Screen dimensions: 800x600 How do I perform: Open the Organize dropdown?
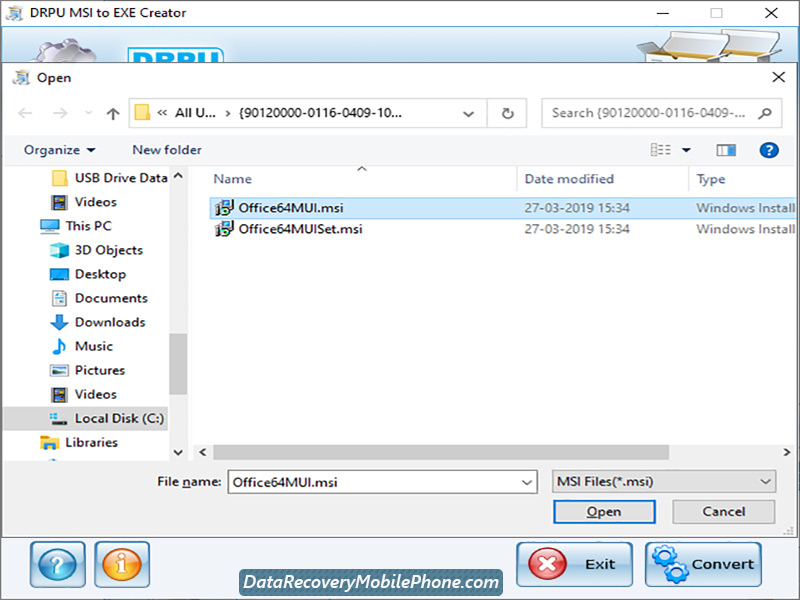pos(57,149)
